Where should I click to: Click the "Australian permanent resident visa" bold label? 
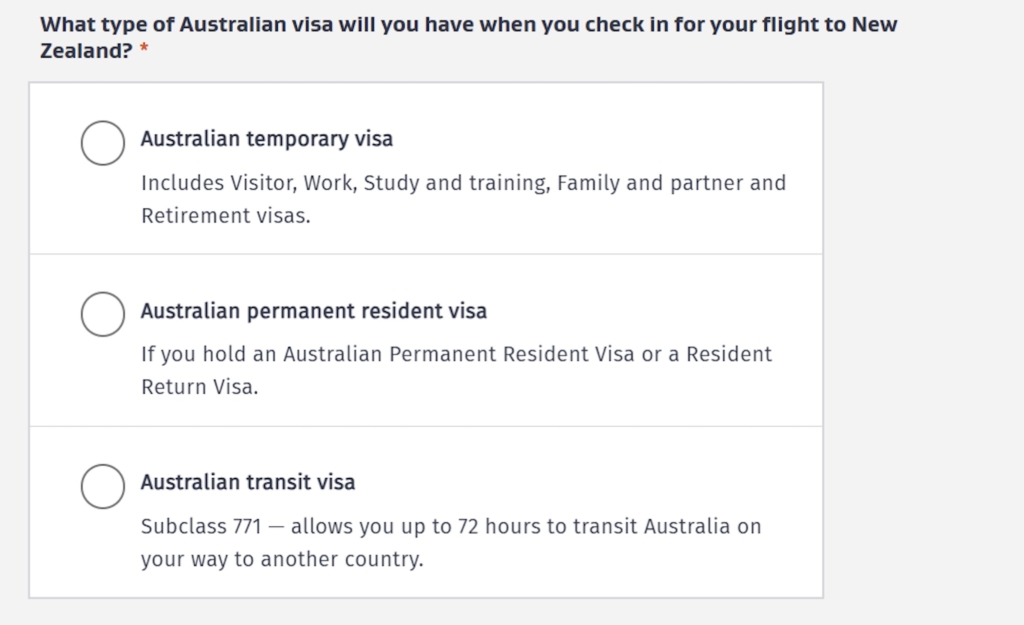pyautogui.click(x=313, y=311)
